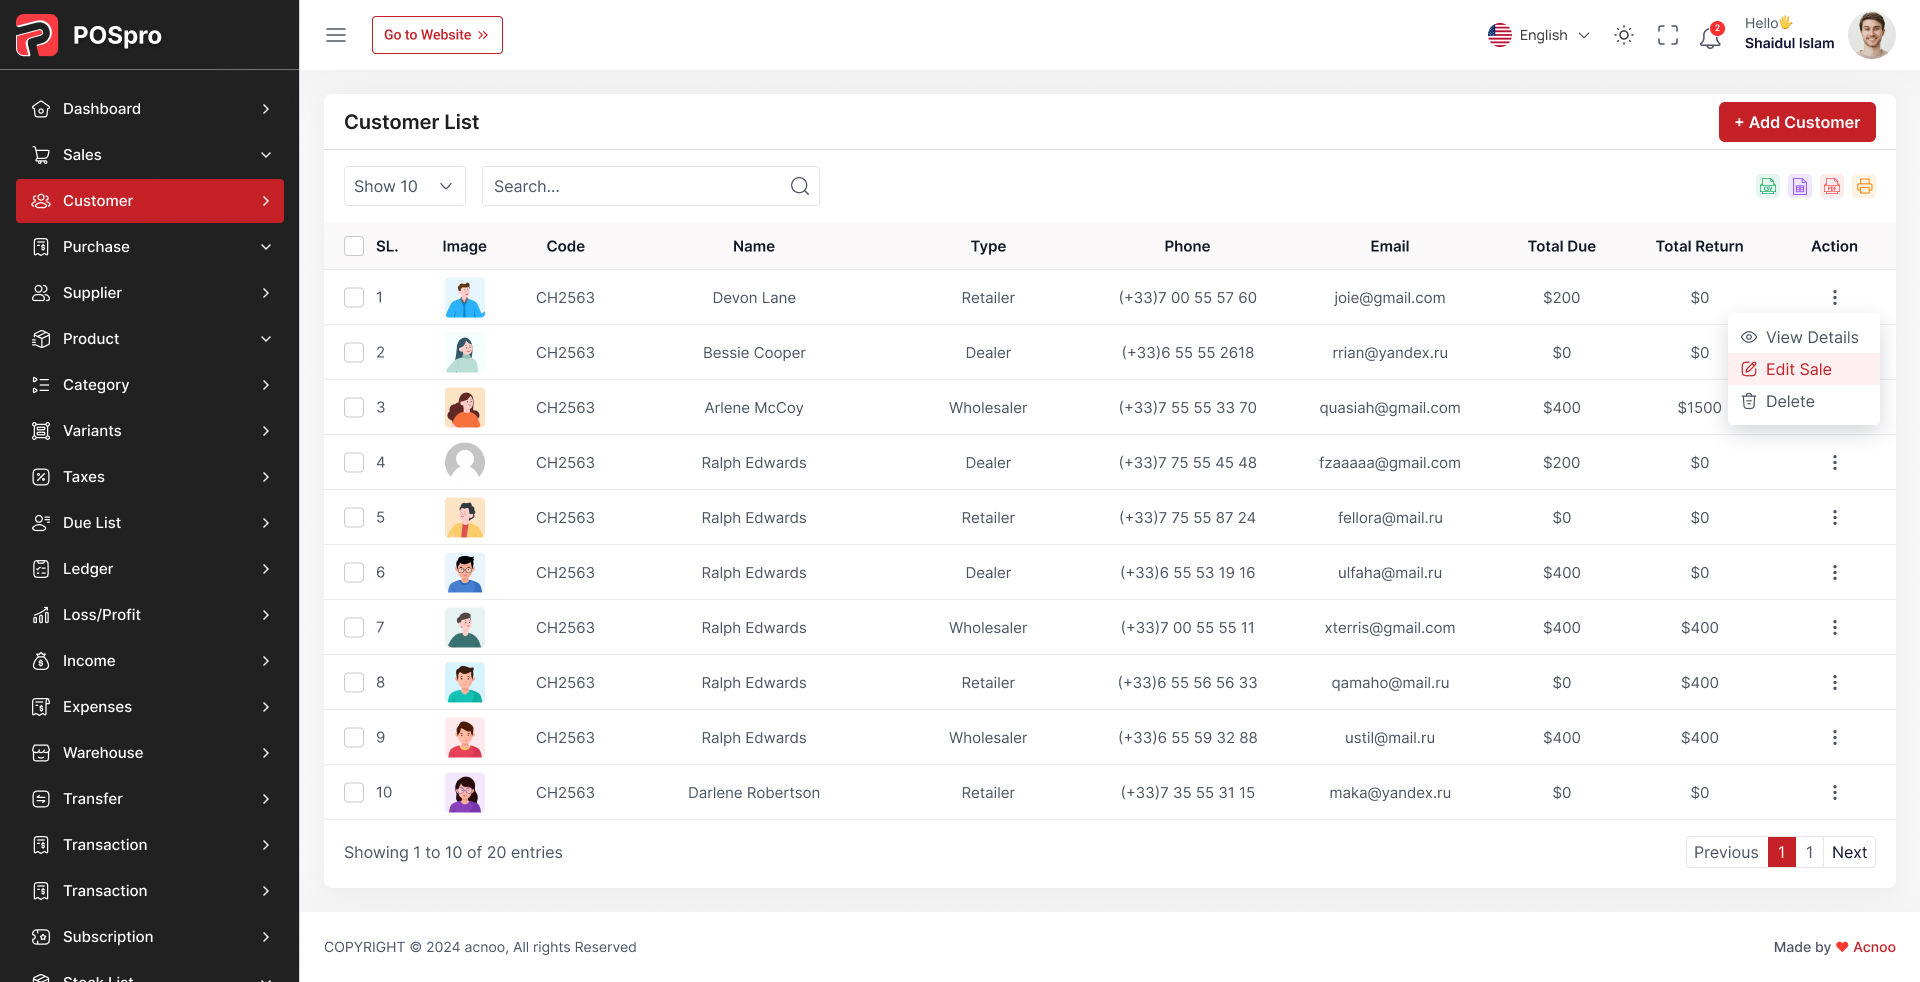Click the Go to Website button
The image size is (1920, 982).
[437, 35]
